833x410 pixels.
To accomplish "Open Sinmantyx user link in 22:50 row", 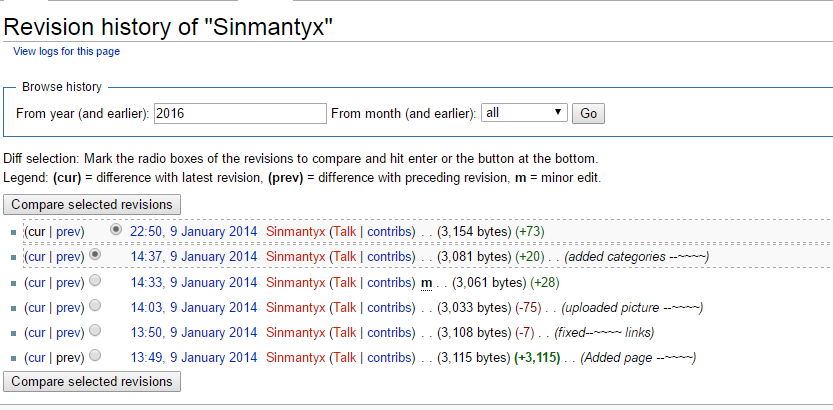I will click(295, 232).
